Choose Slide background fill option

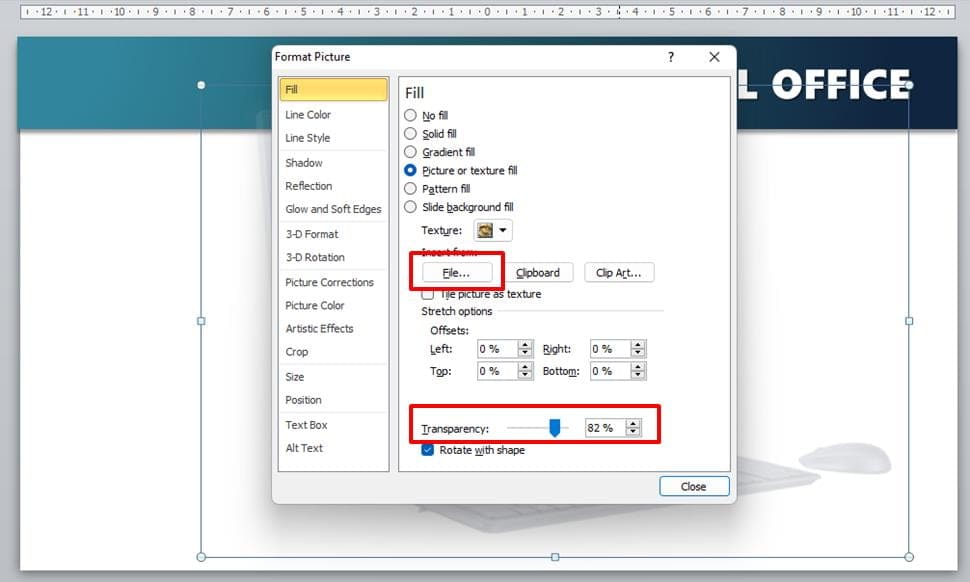[410, 207]
